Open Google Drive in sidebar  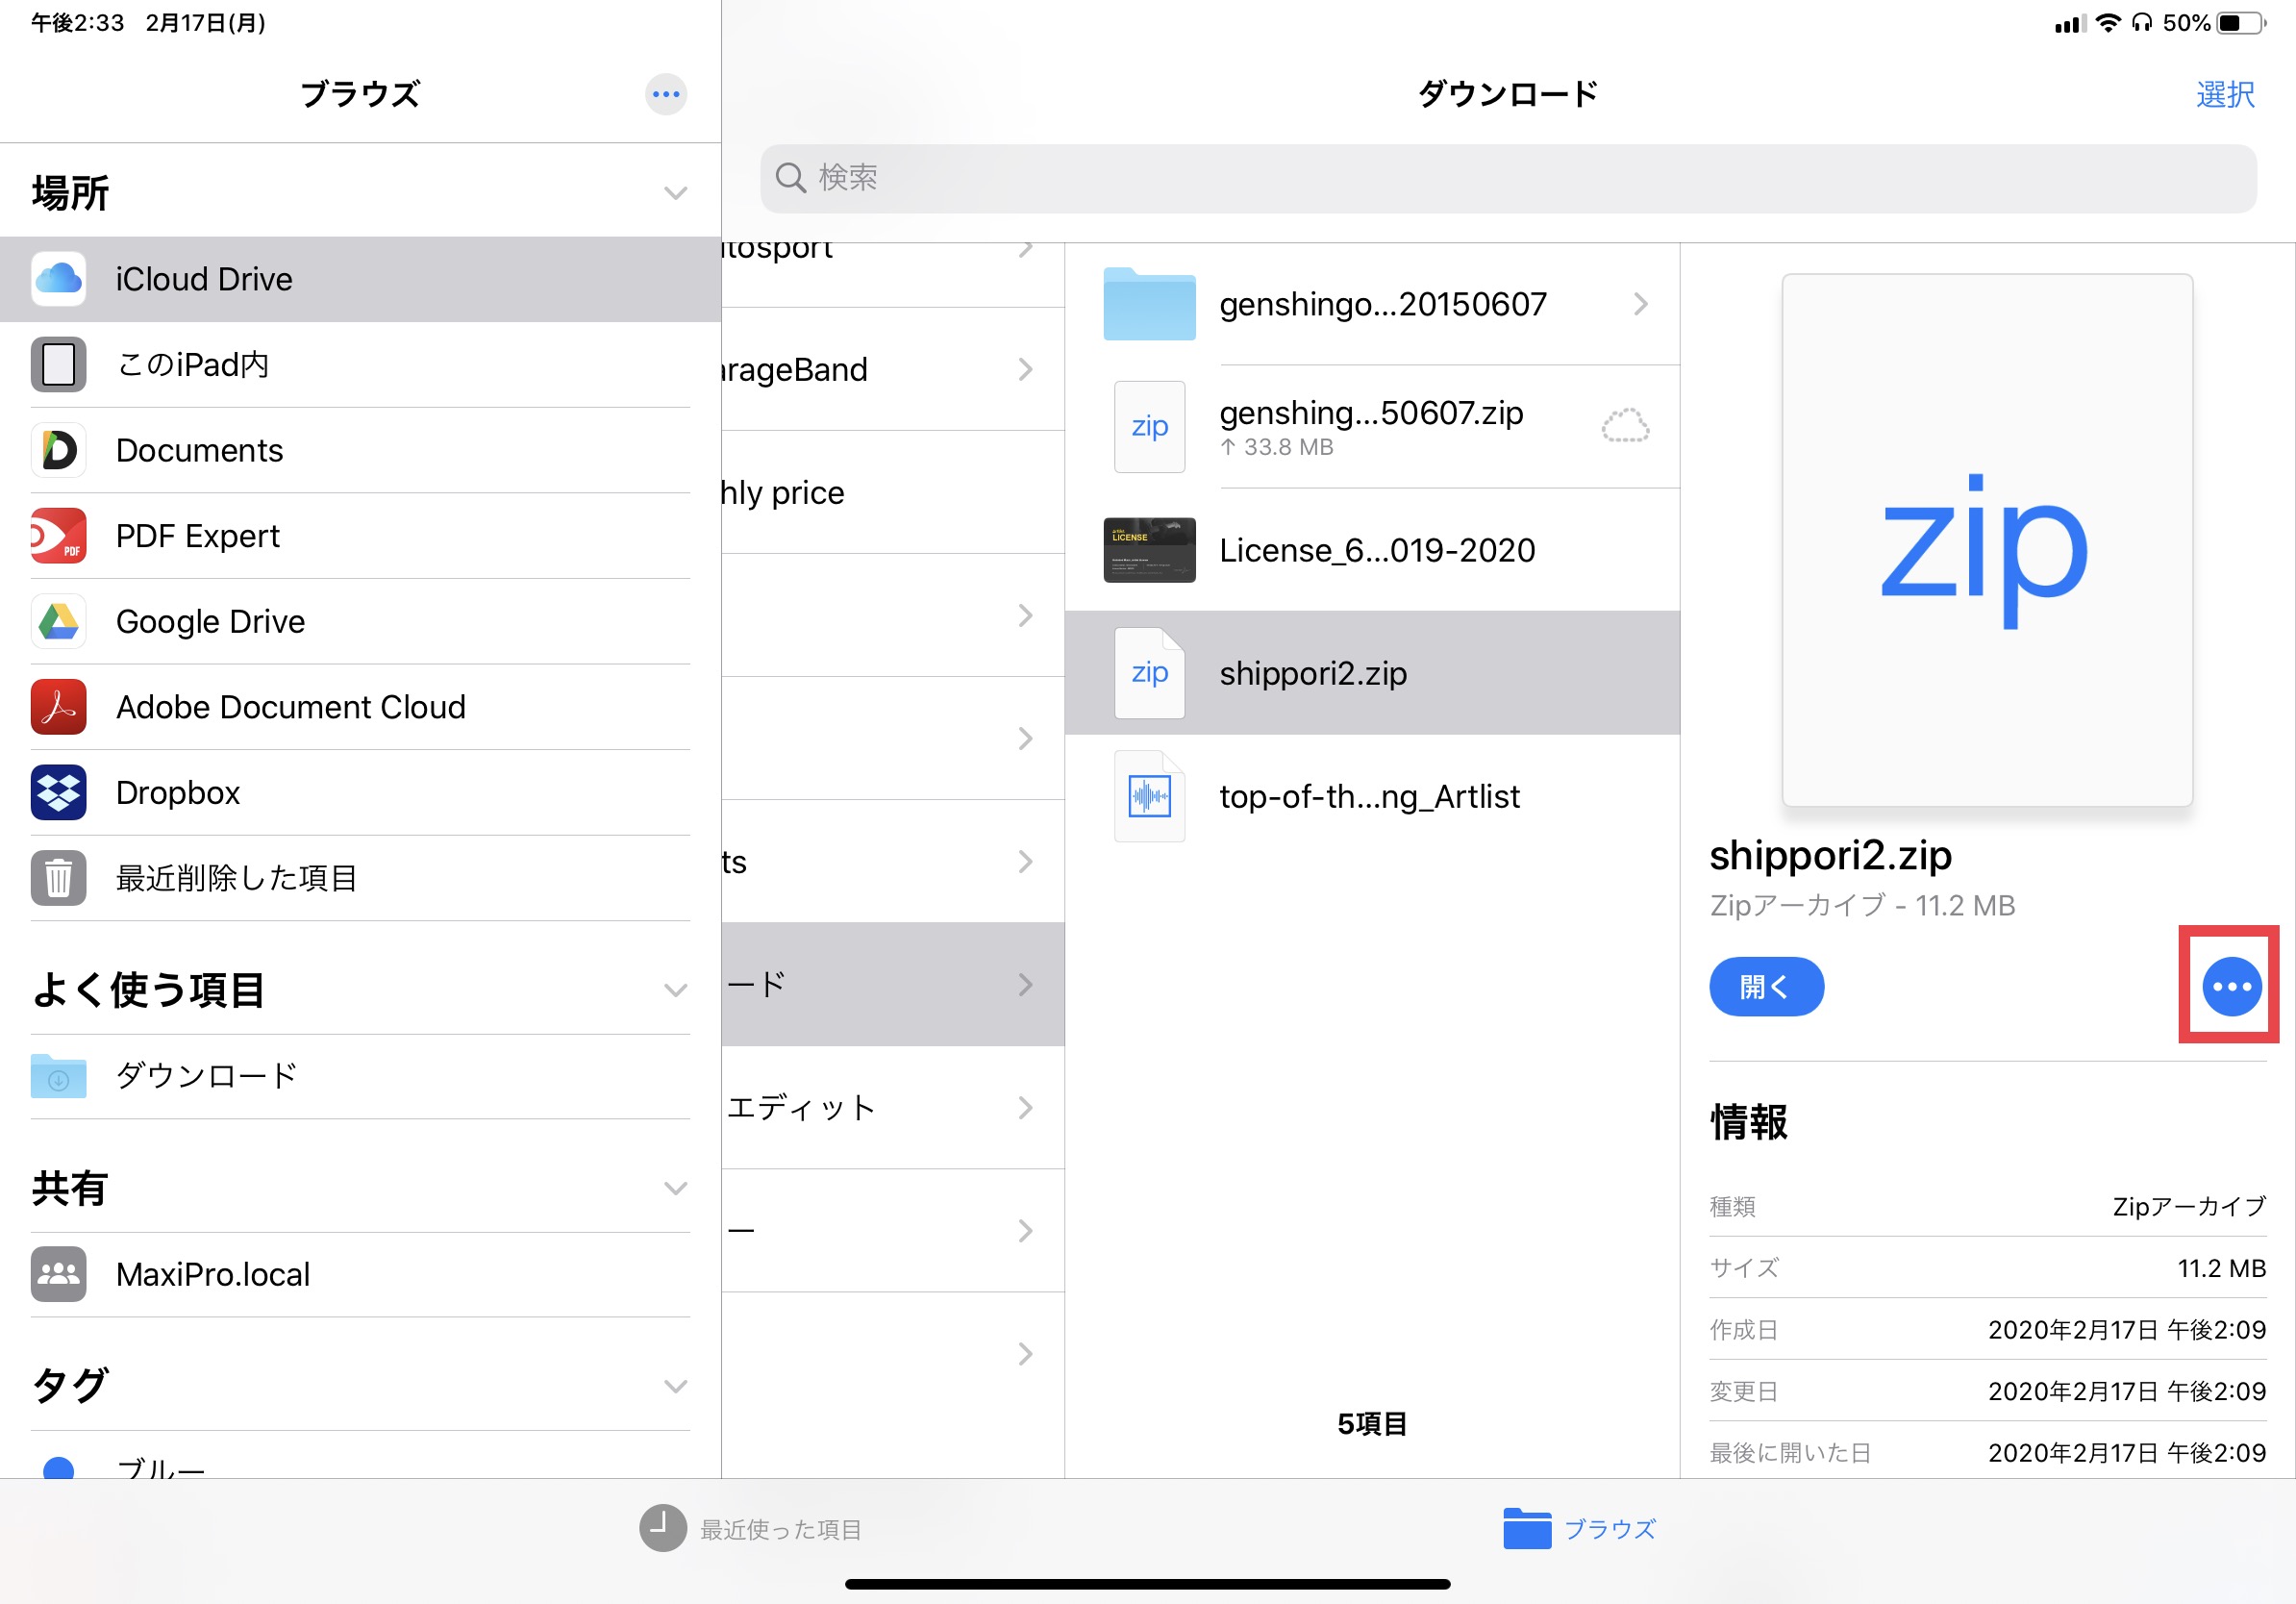(210, 622)
